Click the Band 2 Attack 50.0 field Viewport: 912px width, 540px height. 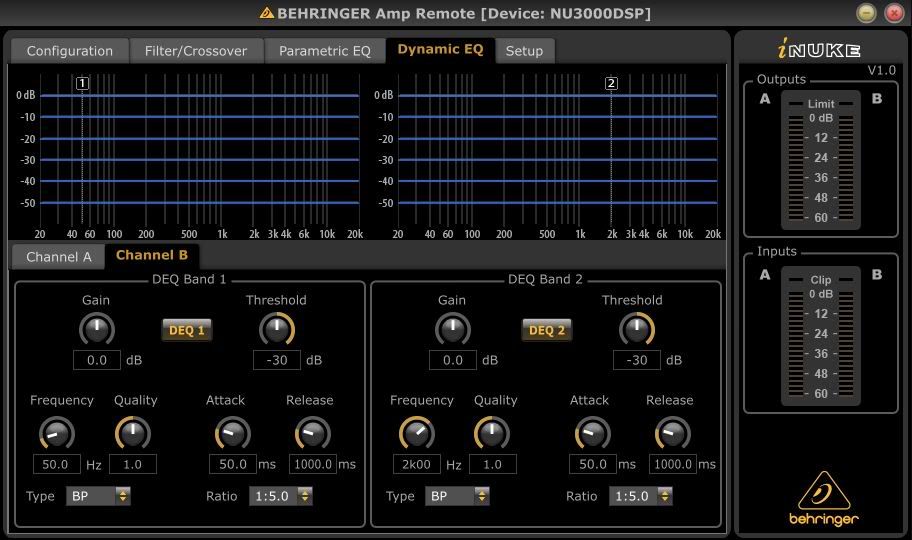click(593, 464)
